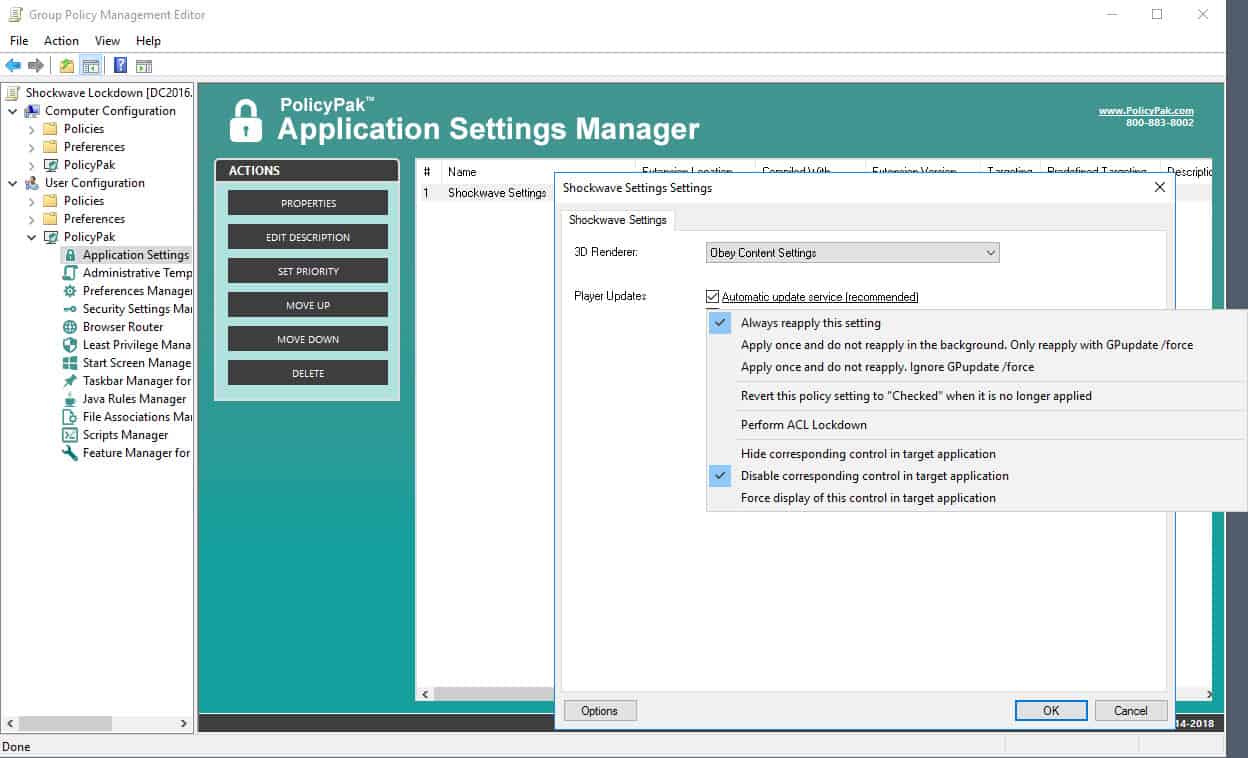Collapse PolicyPak under User Configuration
The image size is (1248, 758).
coord(31,237)
